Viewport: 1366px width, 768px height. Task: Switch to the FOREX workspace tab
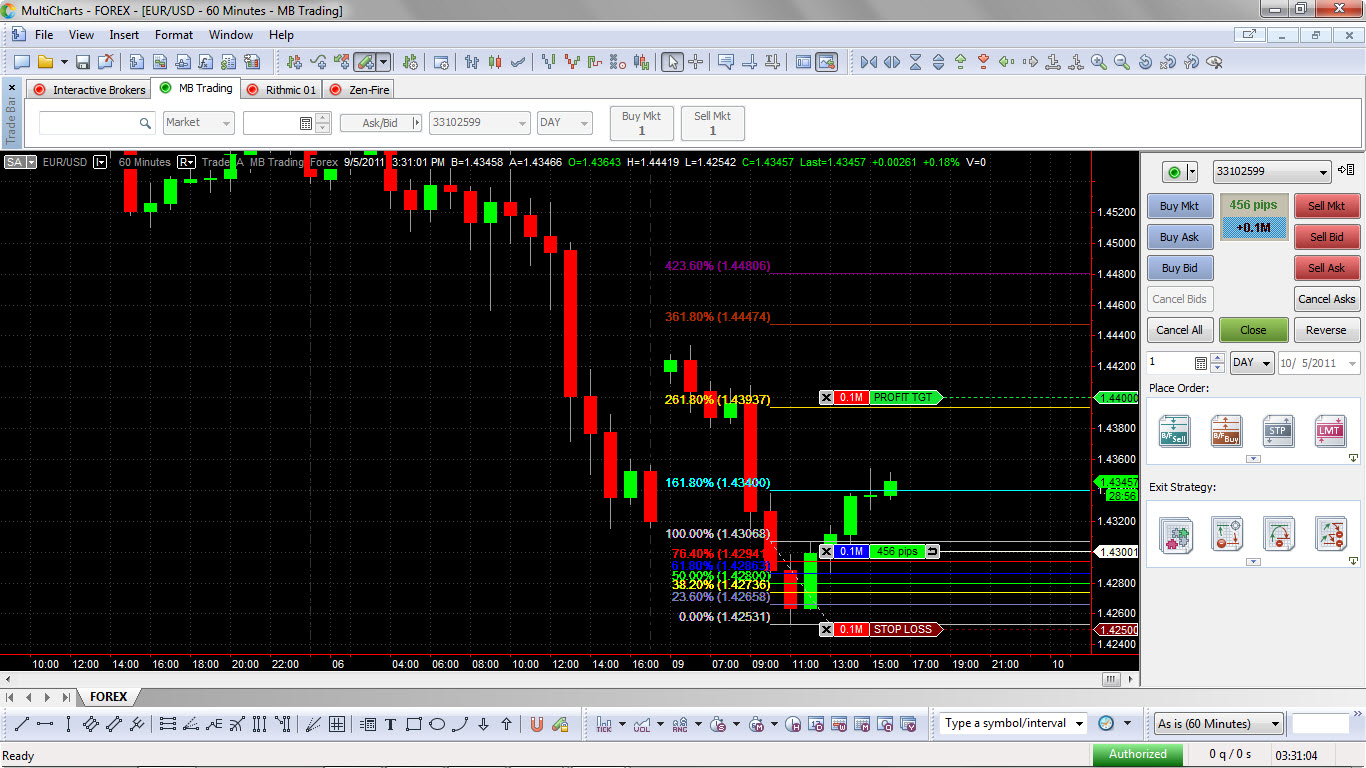(108, 697)
